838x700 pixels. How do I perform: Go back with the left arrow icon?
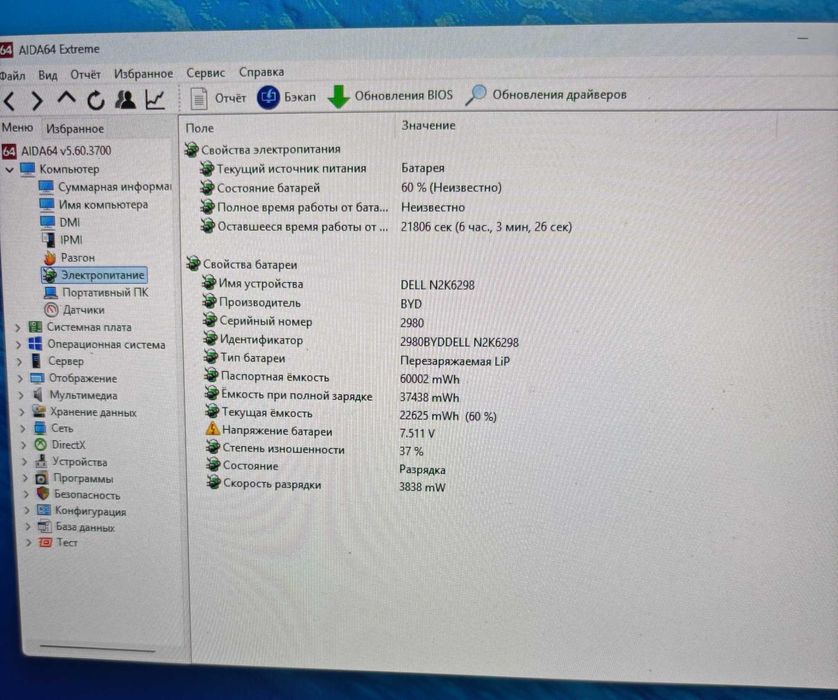pyautogui.click(x=9, y=101)
